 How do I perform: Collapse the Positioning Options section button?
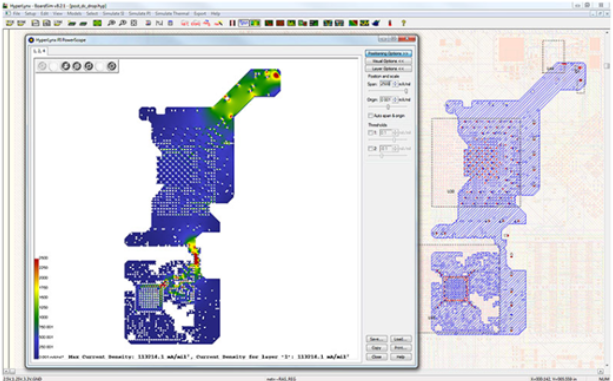(388, 54)
